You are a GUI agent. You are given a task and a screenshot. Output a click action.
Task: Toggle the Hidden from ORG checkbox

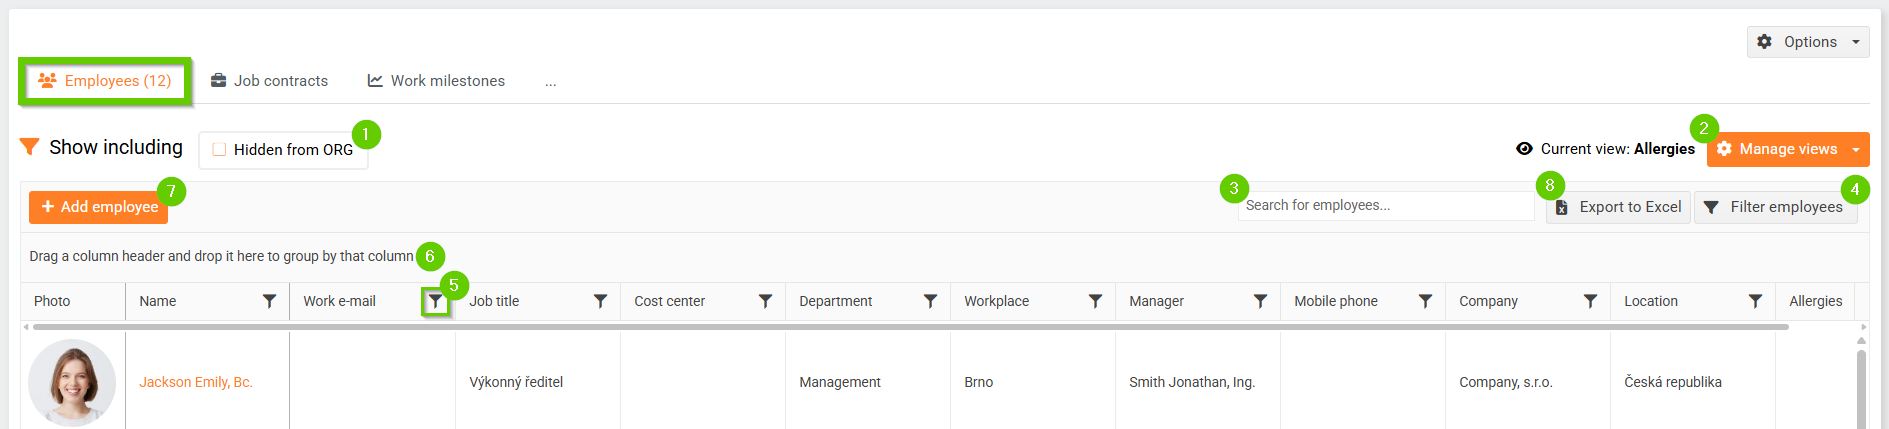pos(220,150)
